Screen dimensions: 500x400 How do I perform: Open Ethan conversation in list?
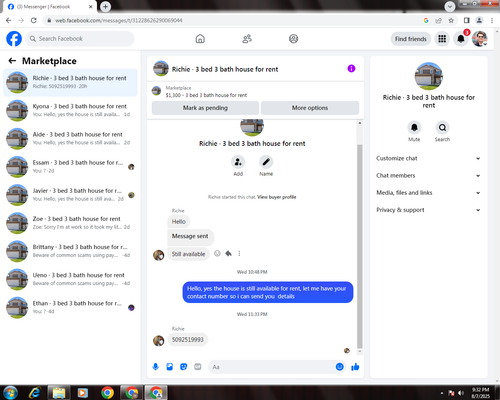pyautogui.click(x=70, y=308)
